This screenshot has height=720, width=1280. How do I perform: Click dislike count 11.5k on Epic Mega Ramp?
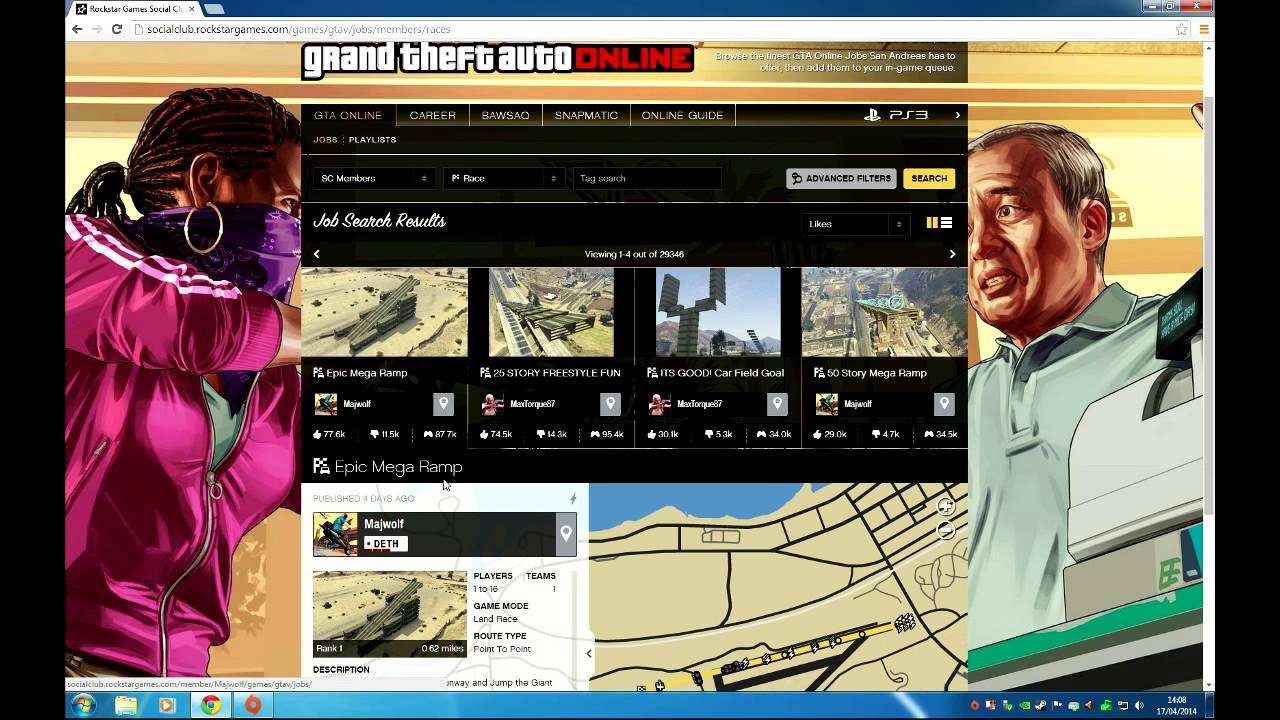384,434
